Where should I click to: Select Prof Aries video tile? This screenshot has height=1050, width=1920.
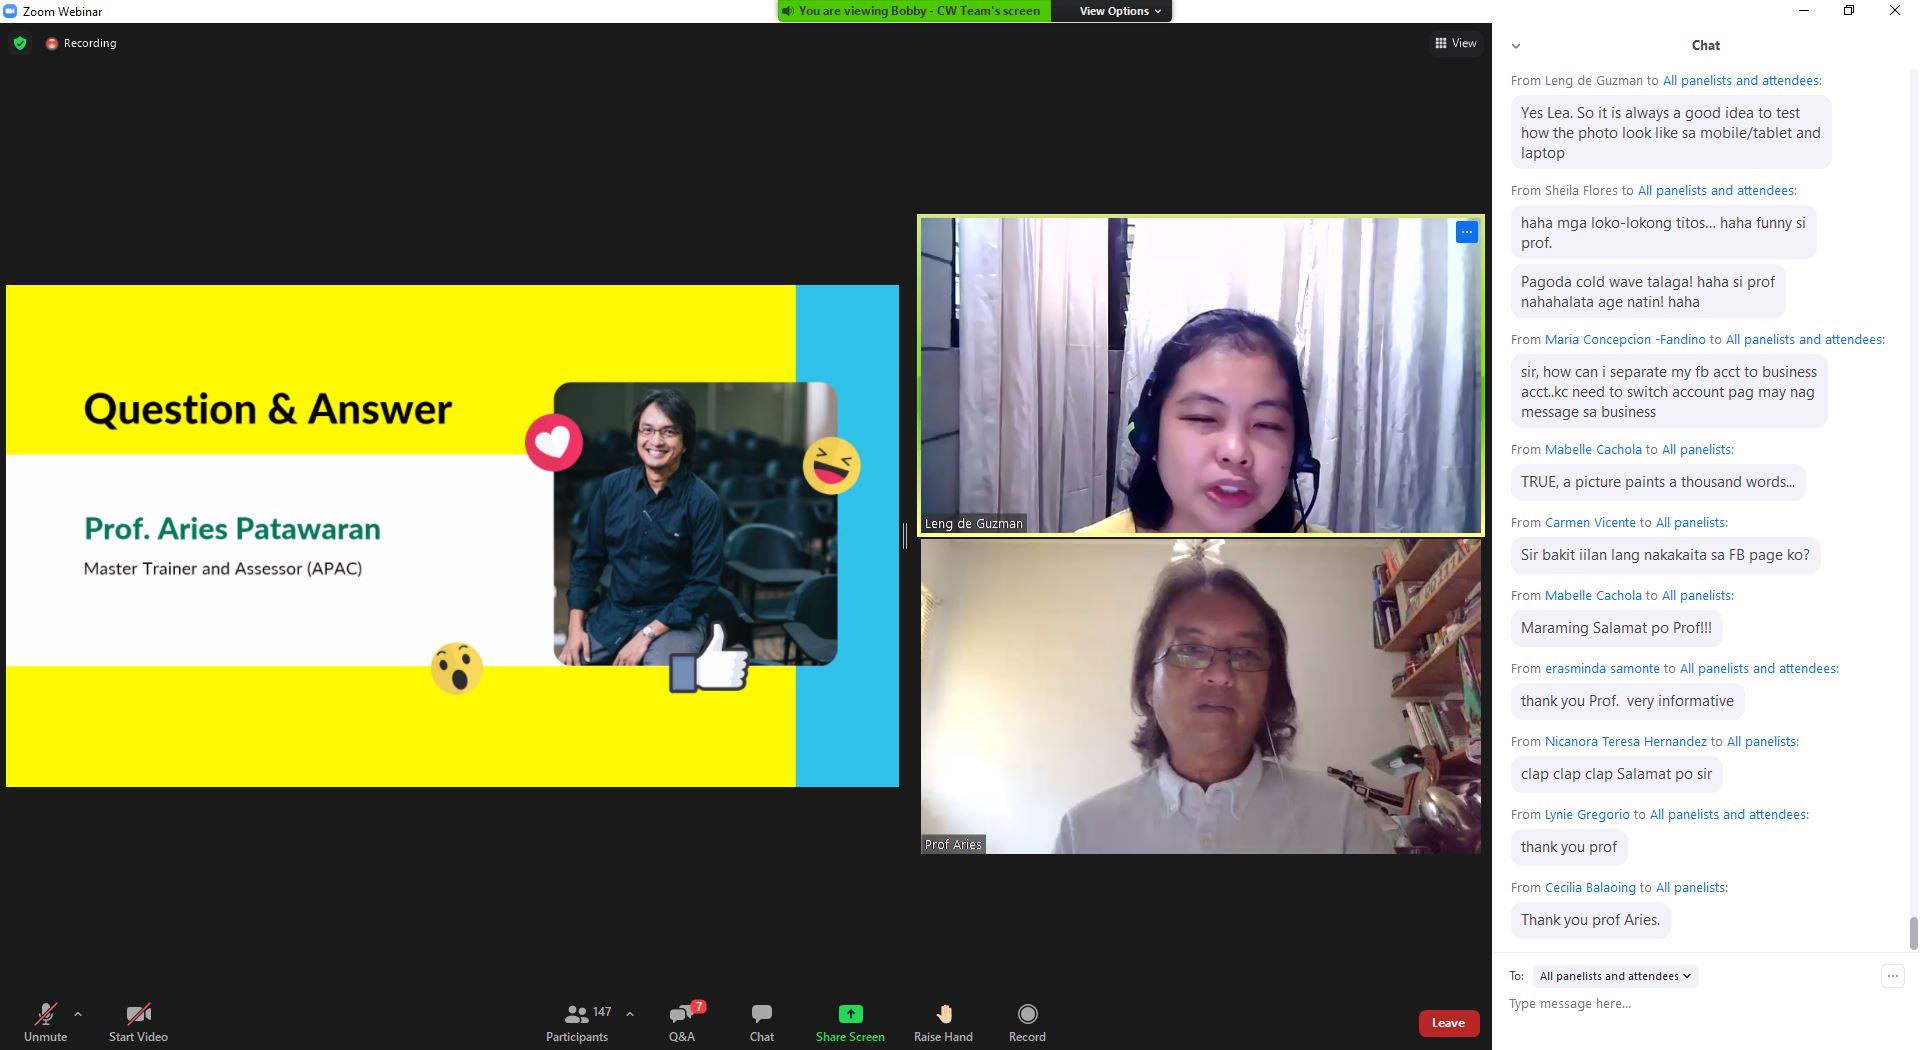pos(1200,696)
